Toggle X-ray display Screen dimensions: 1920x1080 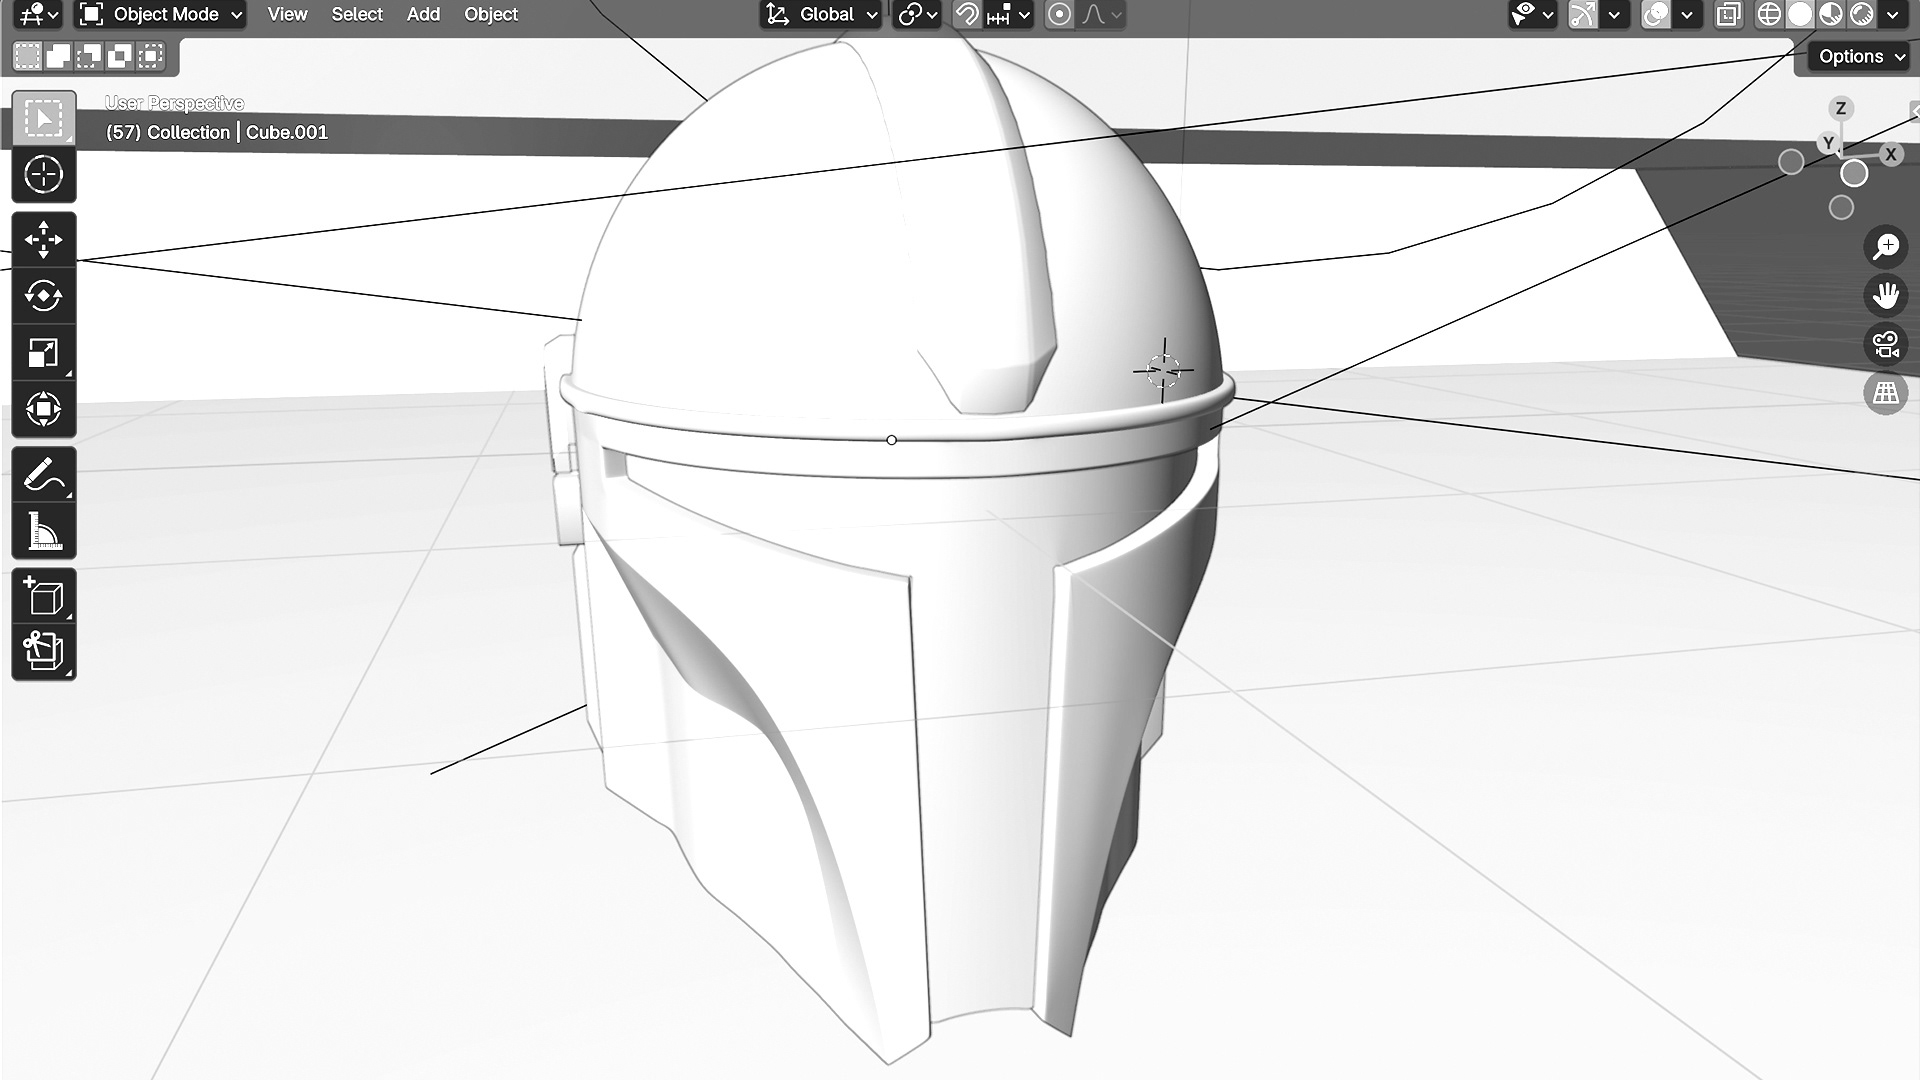click(x=1728, y=15)
